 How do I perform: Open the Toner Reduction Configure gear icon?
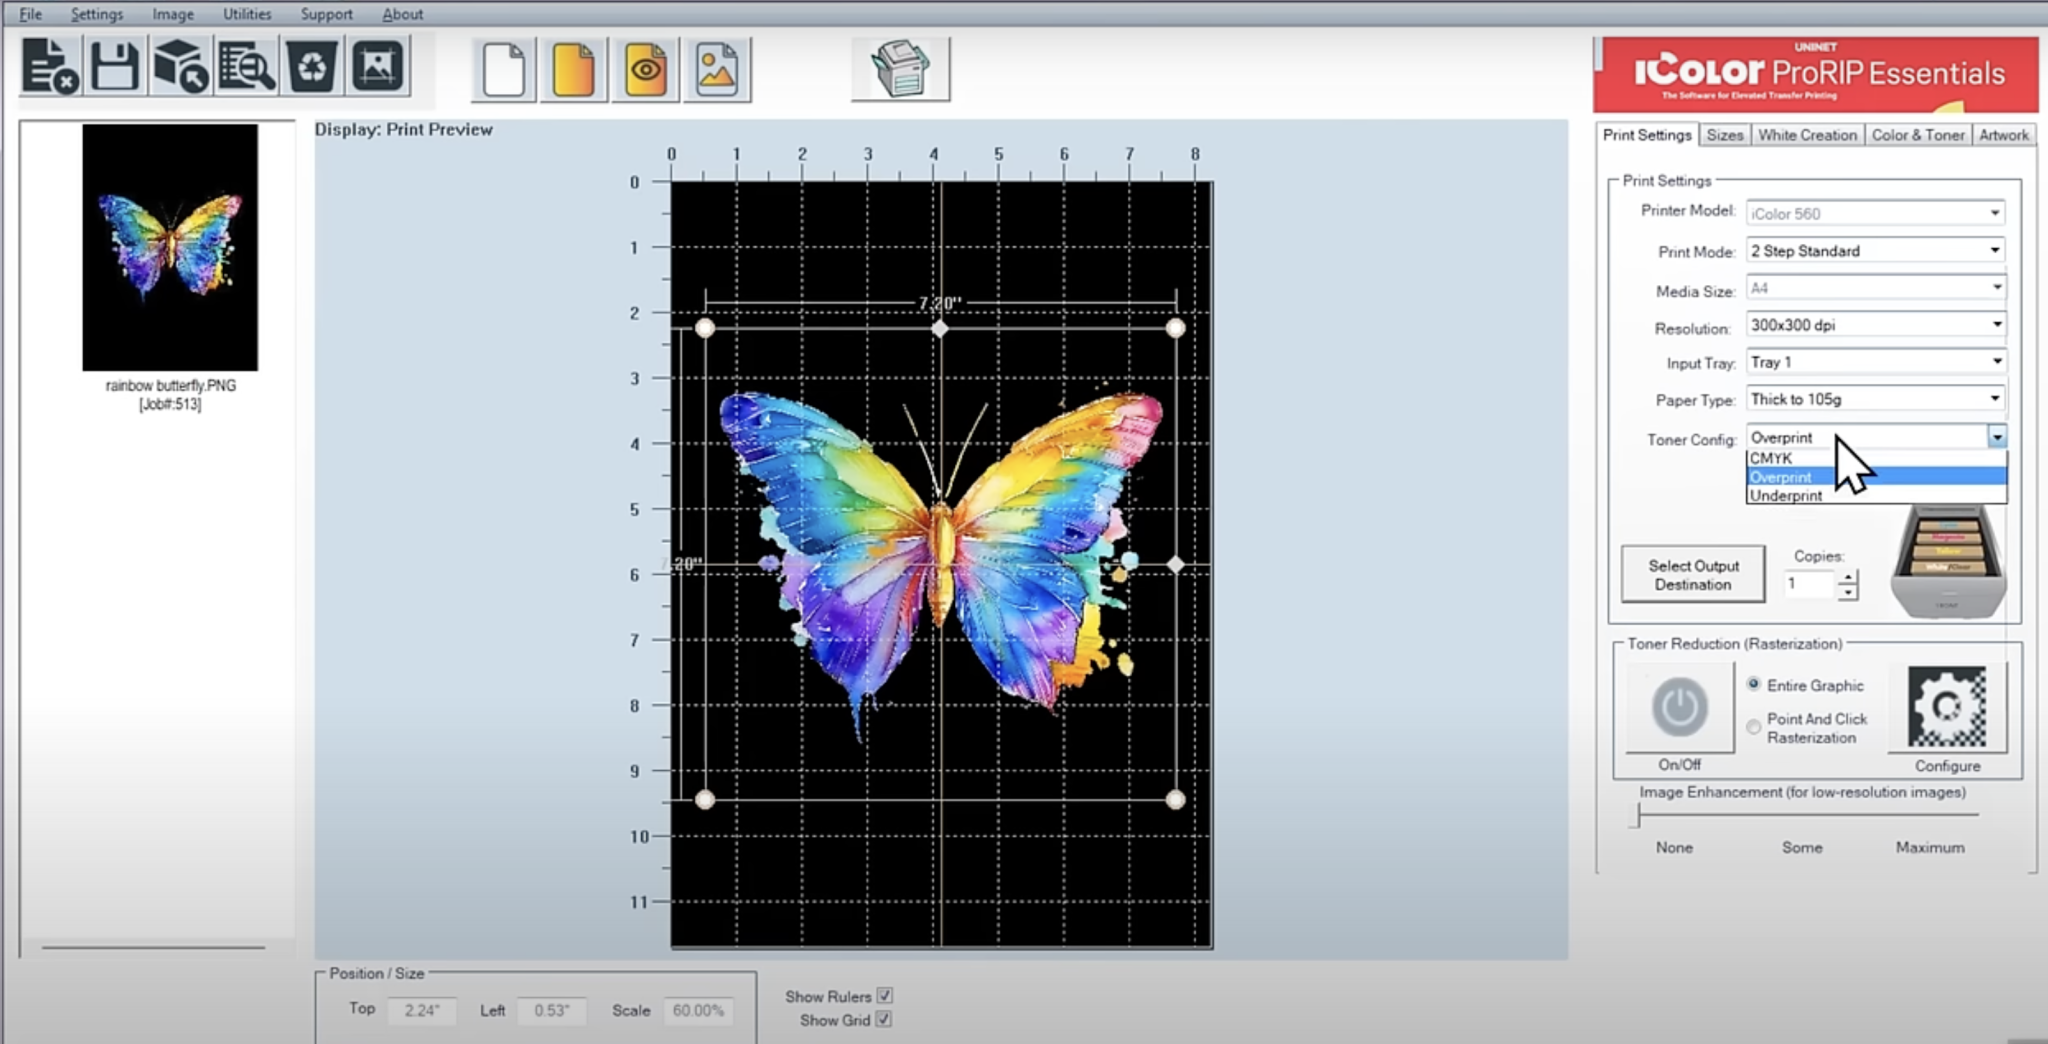point(1946,708)
